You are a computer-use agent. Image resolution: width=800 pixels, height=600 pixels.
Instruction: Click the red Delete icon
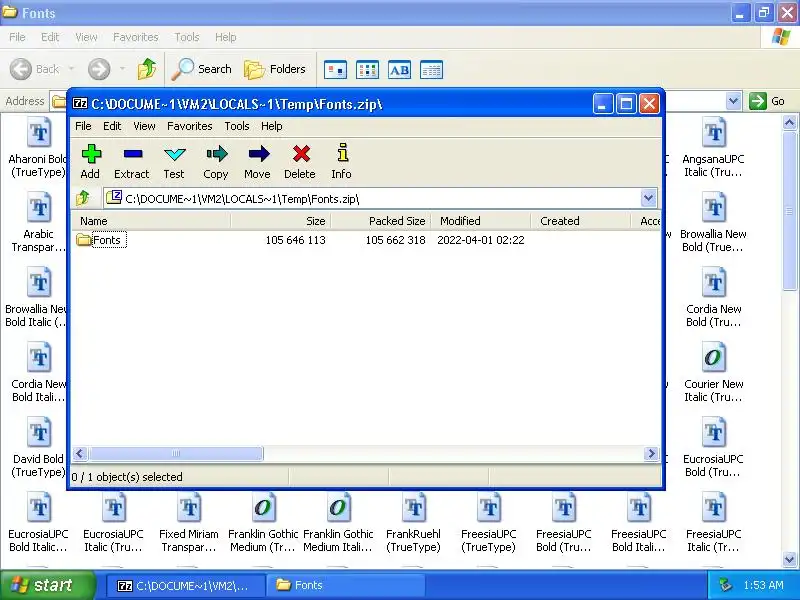[300, 161]
